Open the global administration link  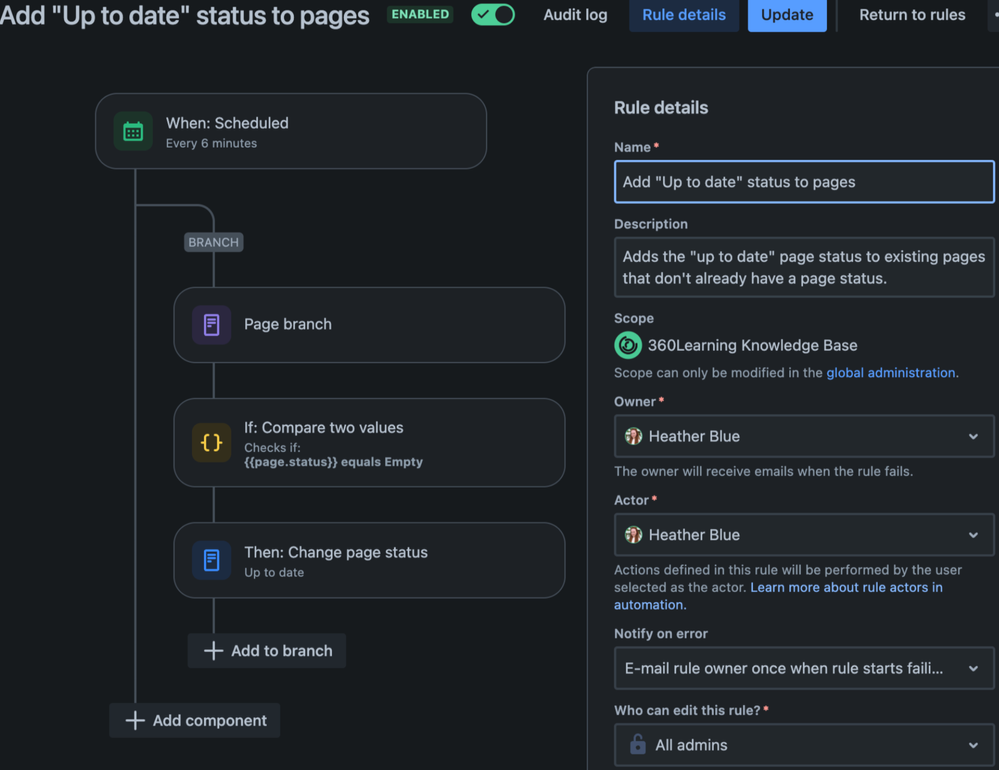(x=891, y=373)
